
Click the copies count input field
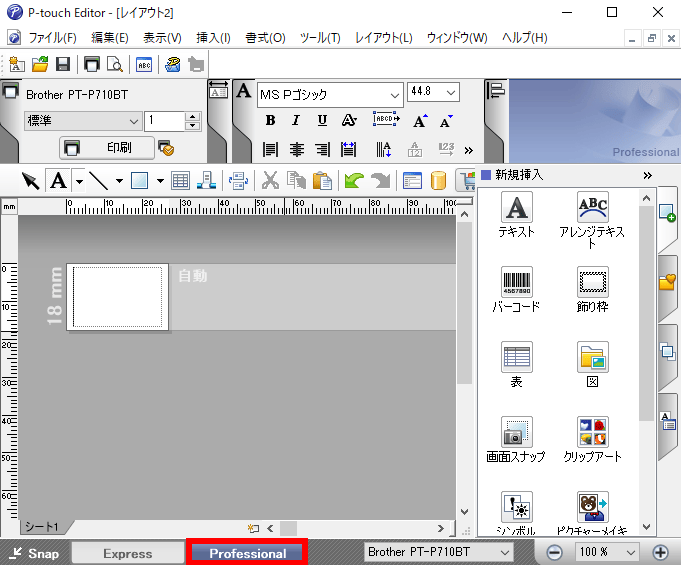coord(165,121)
